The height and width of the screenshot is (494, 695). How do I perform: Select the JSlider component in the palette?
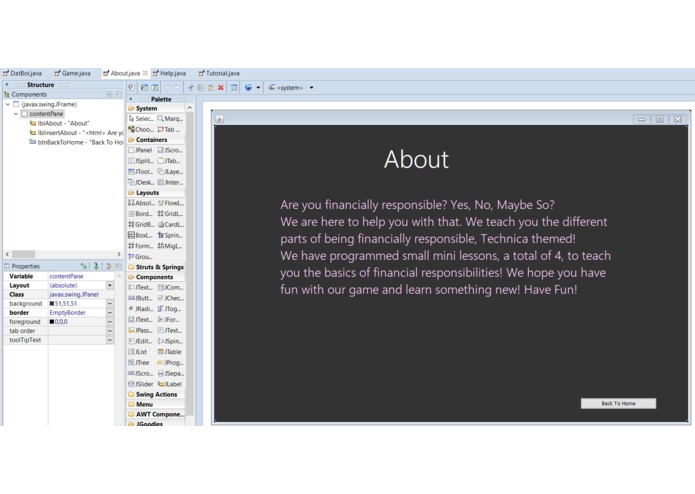tap(141, 384)
